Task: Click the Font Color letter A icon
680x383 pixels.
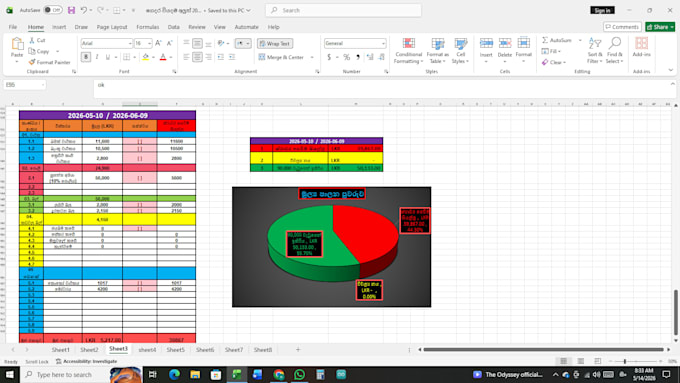Action: tap(163, 57)
